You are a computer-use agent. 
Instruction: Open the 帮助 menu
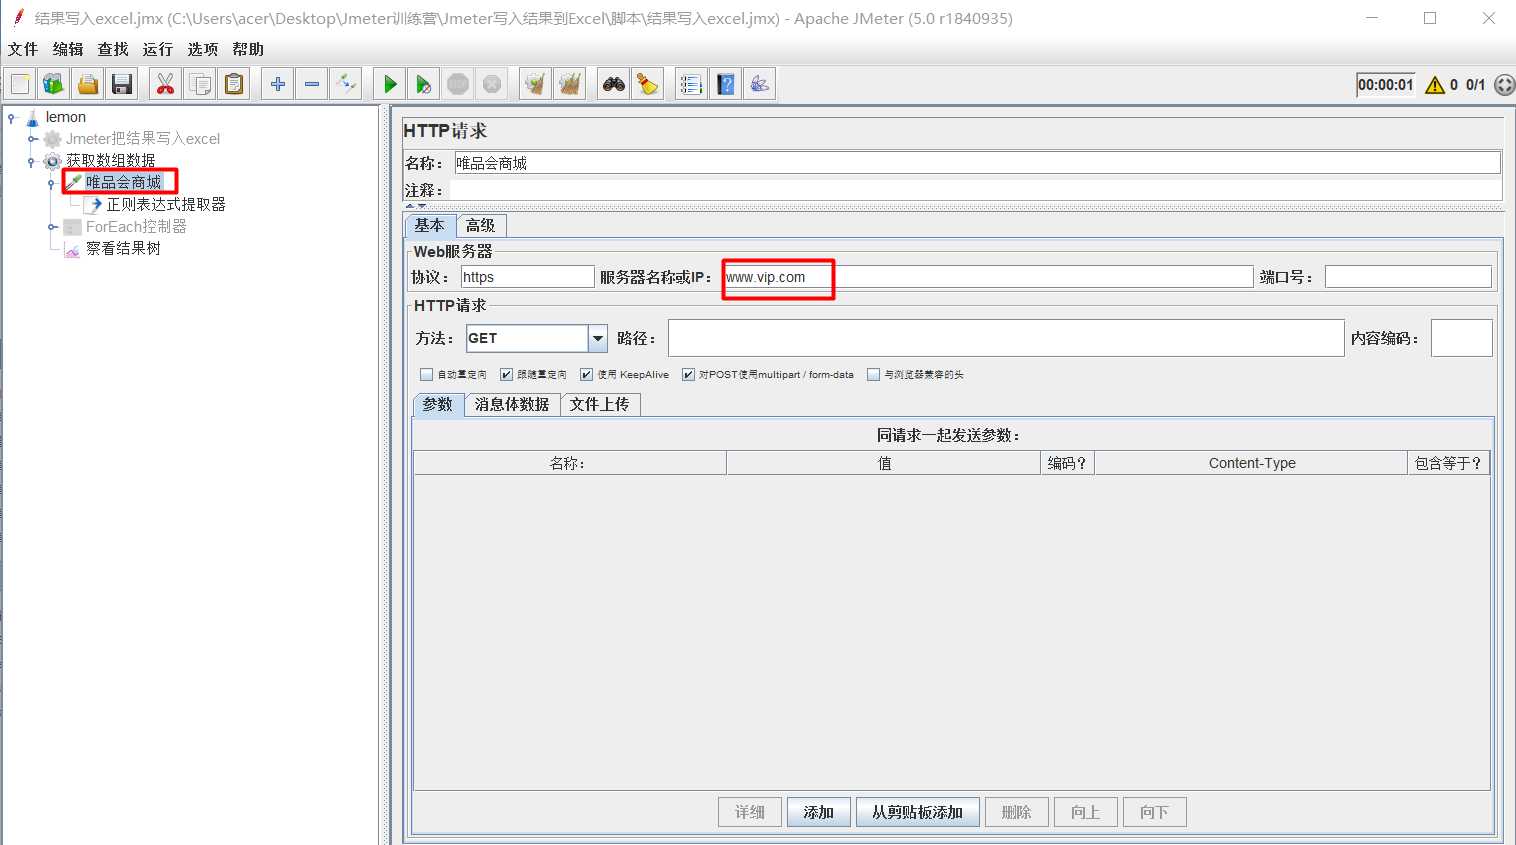point(248,49)
